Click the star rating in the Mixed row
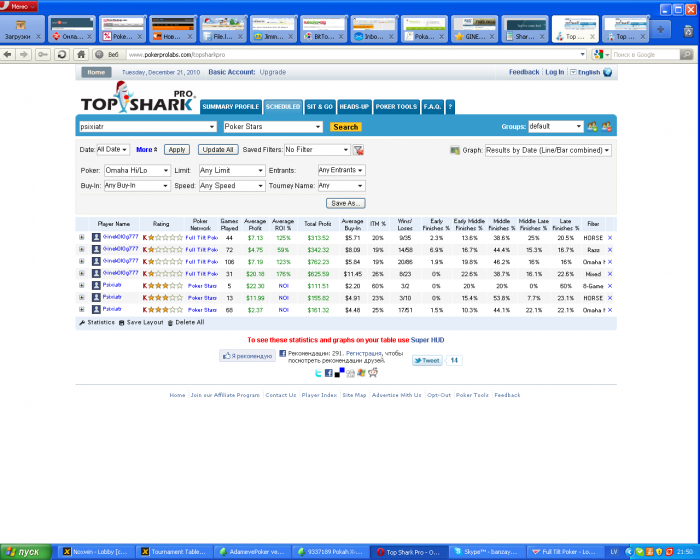 click(x=162, y=274)
